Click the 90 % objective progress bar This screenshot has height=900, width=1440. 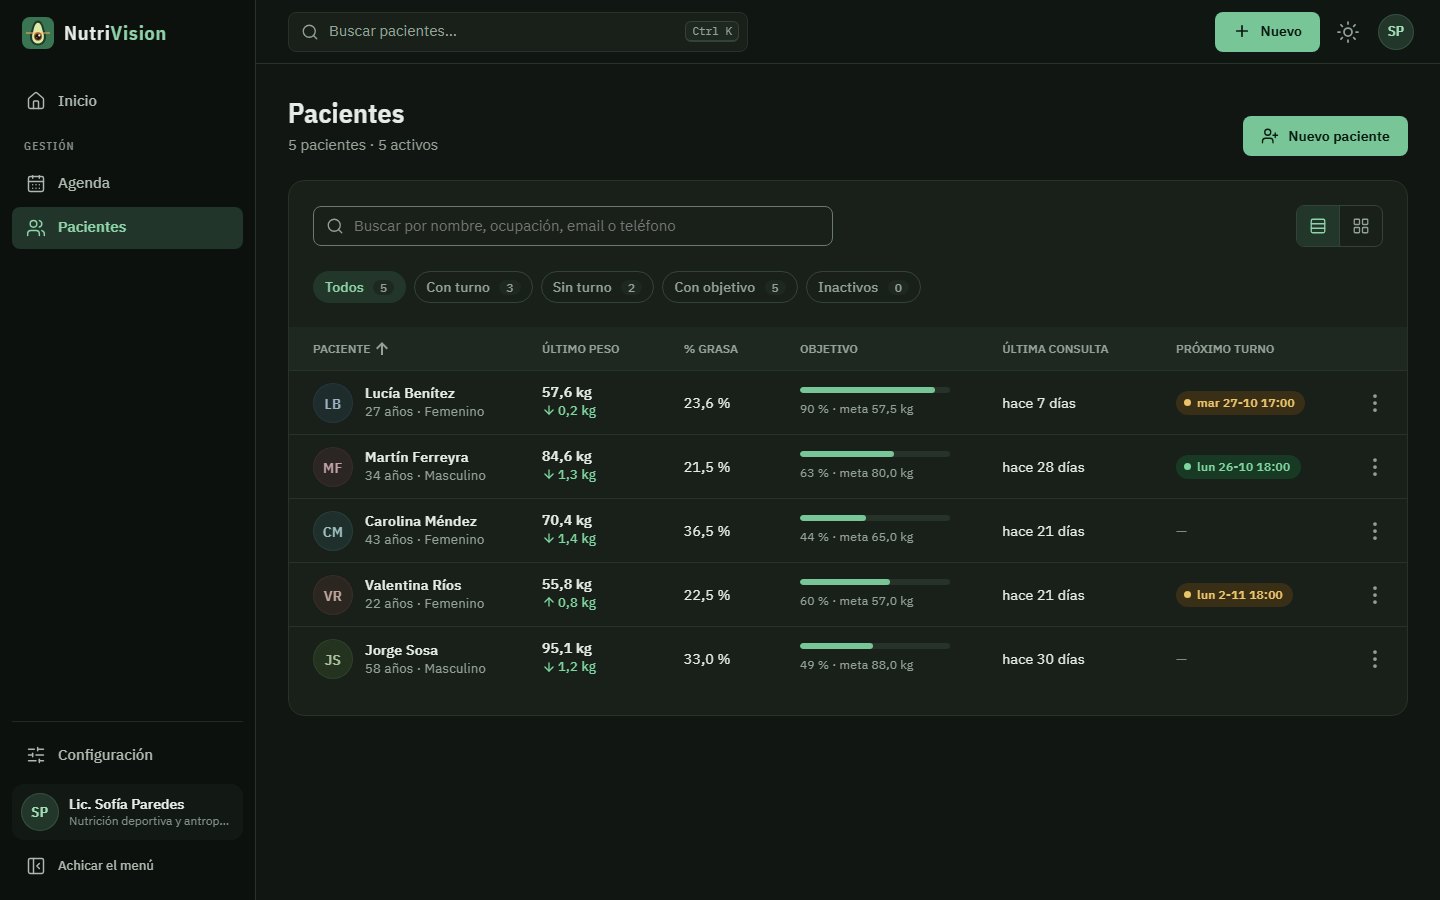coord(875,390)
